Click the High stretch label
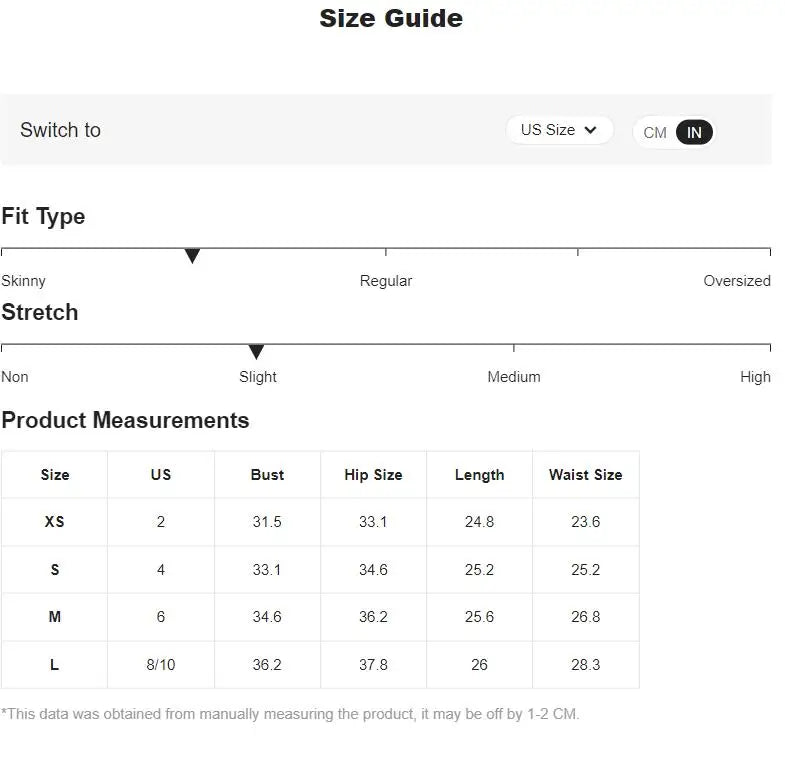The width and height of the screenshot is (785, 760). tap(755, 377)
